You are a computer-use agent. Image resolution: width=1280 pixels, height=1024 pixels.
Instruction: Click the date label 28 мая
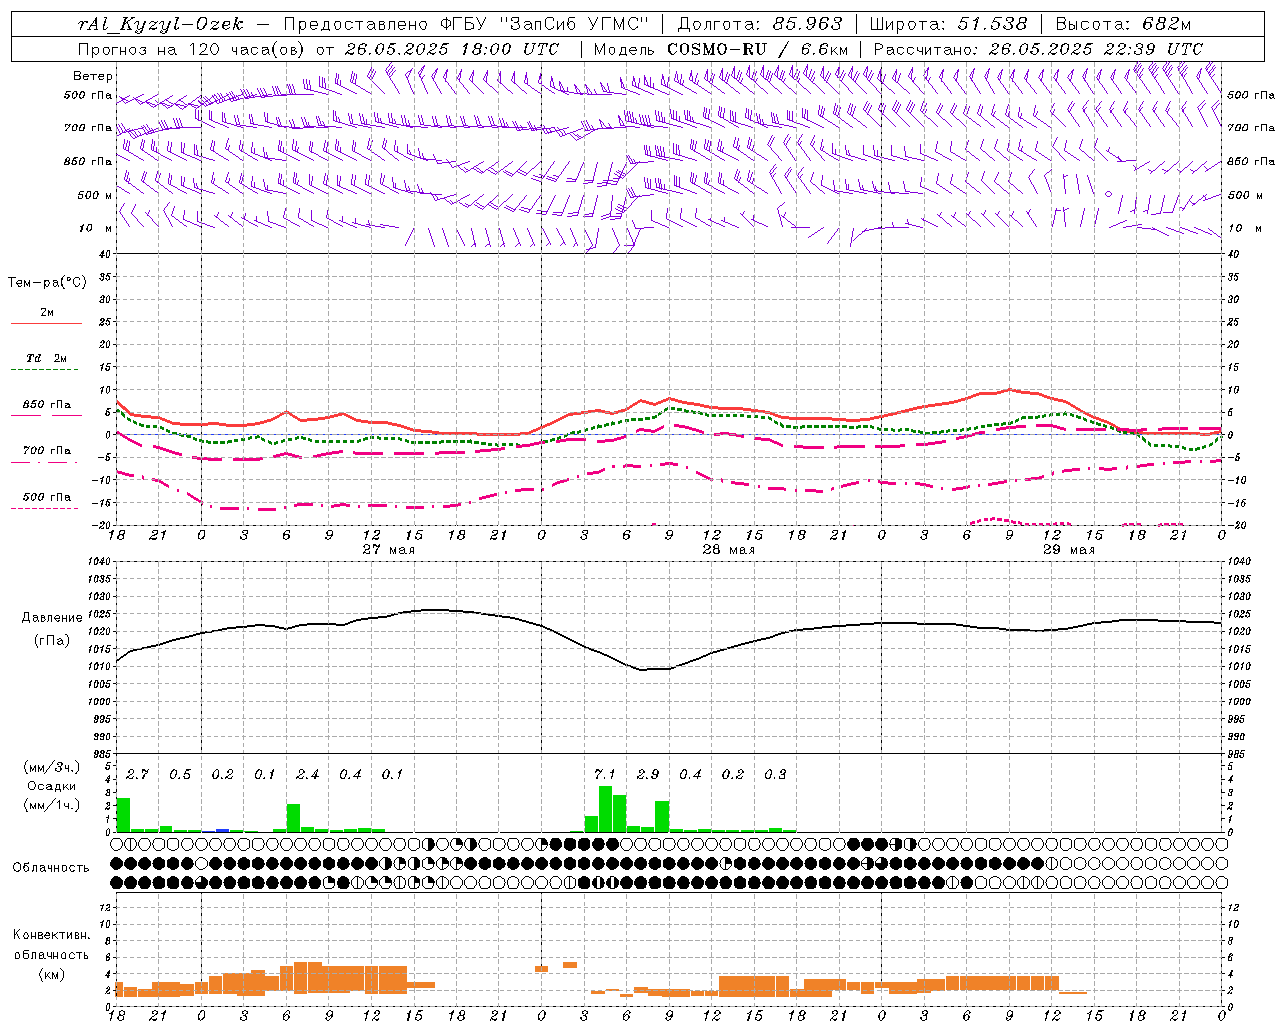click(728, 550)
